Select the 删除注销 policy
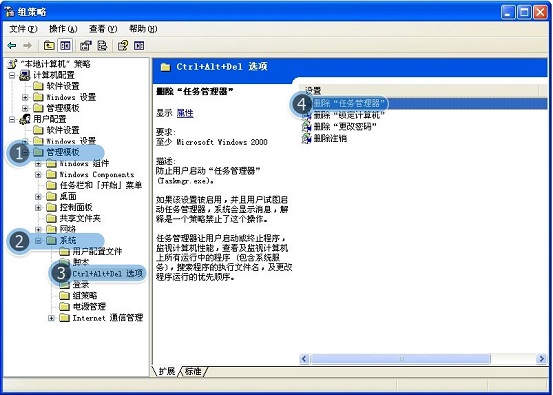 (330, 138)
